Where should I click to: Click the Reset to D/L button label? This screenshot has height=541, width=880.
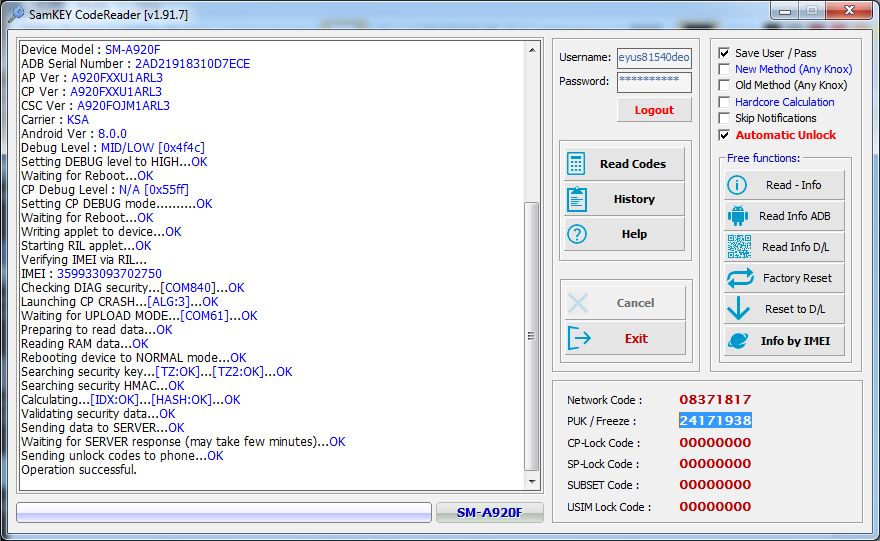(795, 309)
